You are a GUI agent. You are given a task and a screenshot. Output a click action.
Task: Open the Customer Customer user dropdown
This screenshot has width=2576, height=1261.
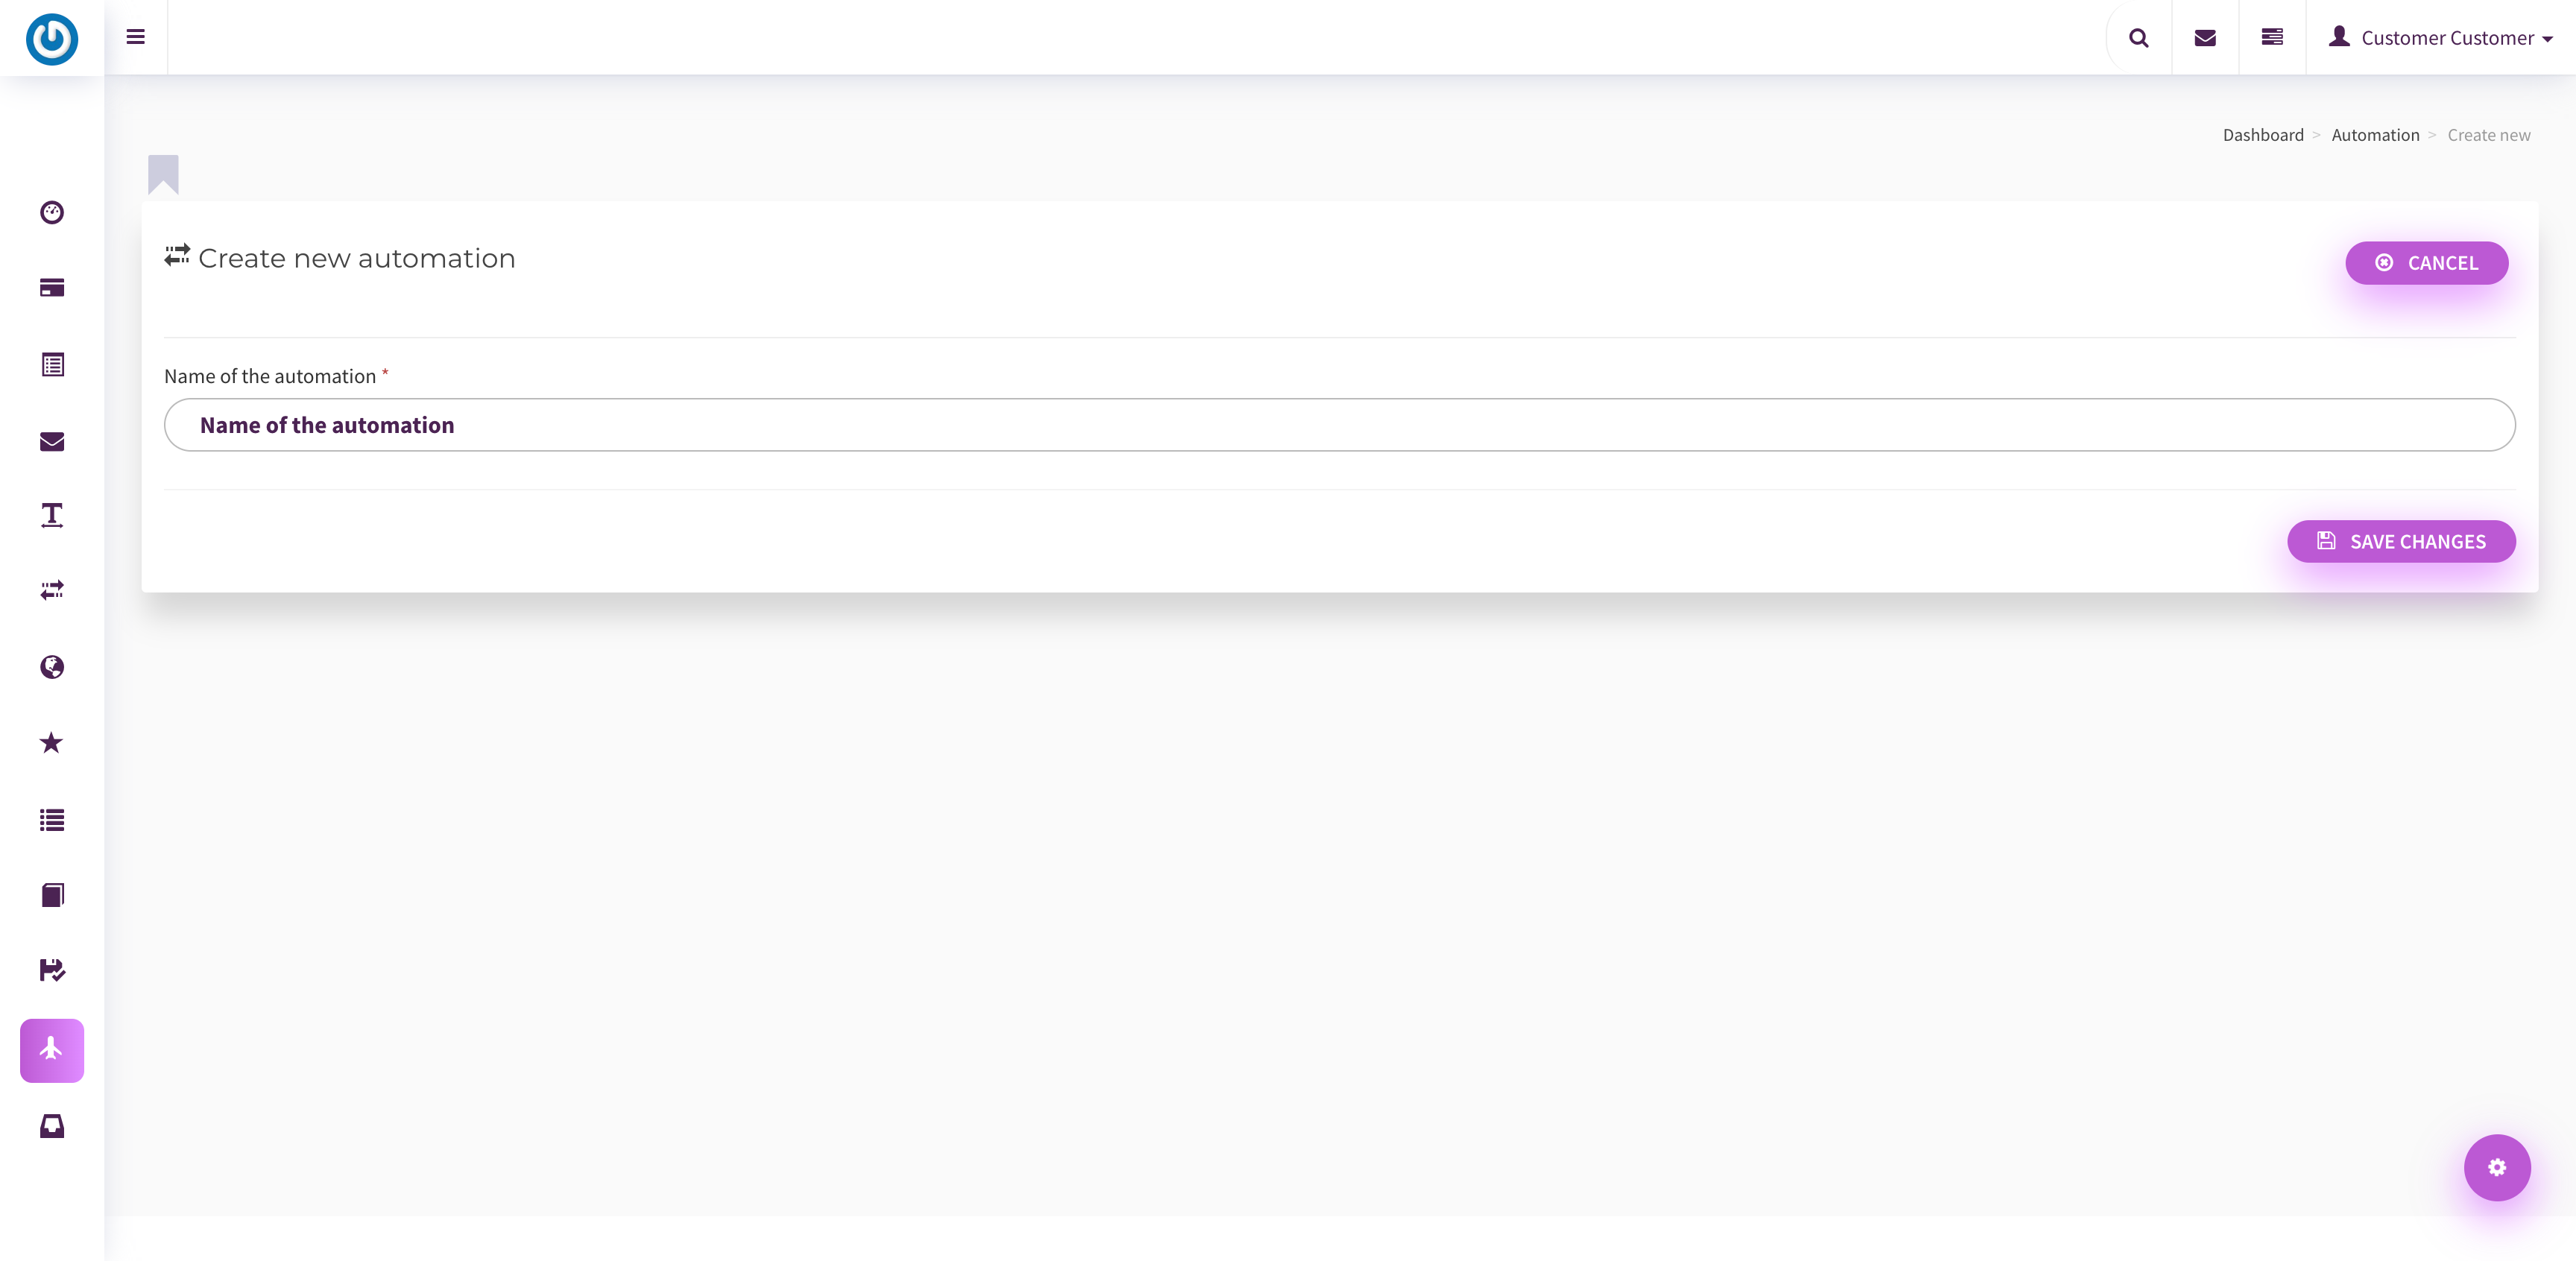point(2440,38)
